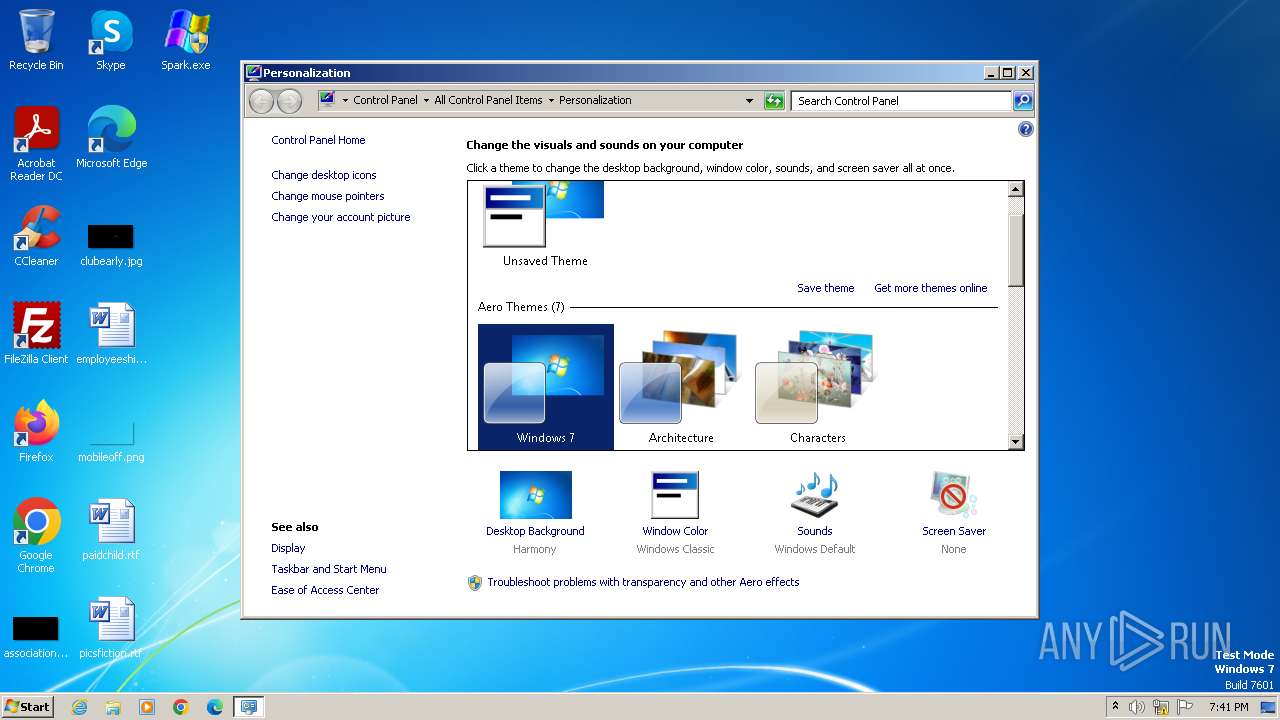Click the Start button
The height and width of the screenshot is (720, 1280).
point(28,706)
